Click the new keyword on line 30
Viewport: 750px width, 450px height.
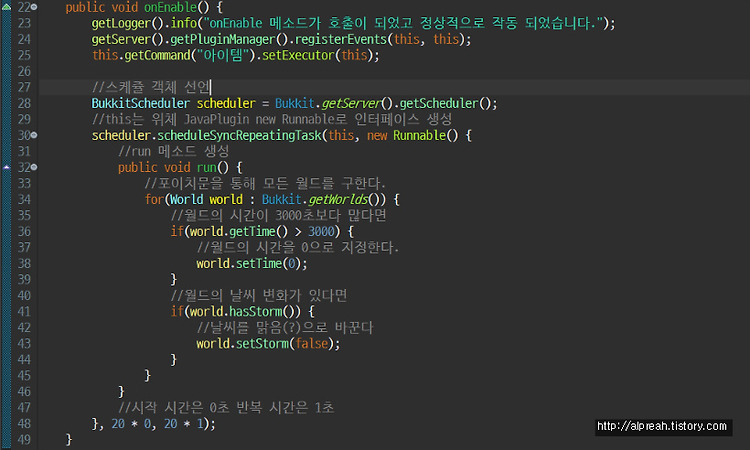coord(377,135)
